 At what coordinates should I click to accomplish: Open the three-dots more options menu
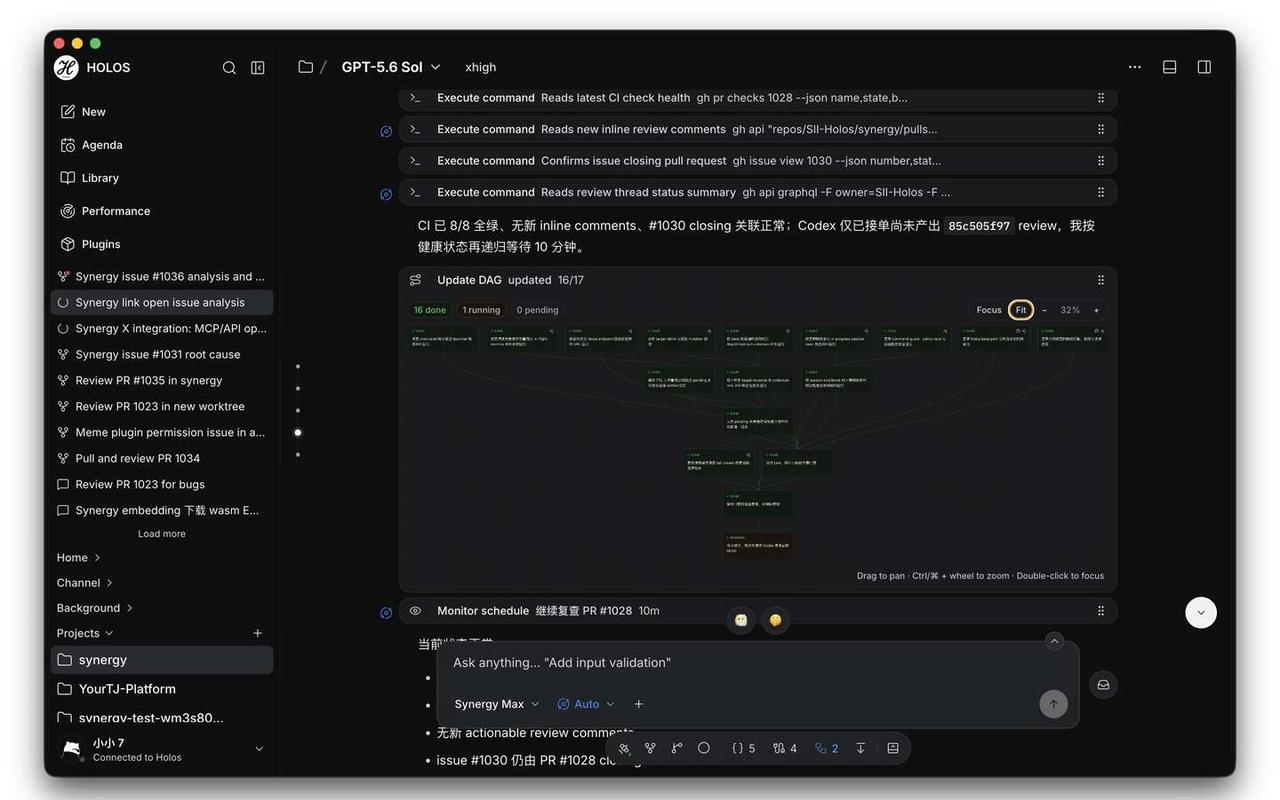click(1135, 67)
